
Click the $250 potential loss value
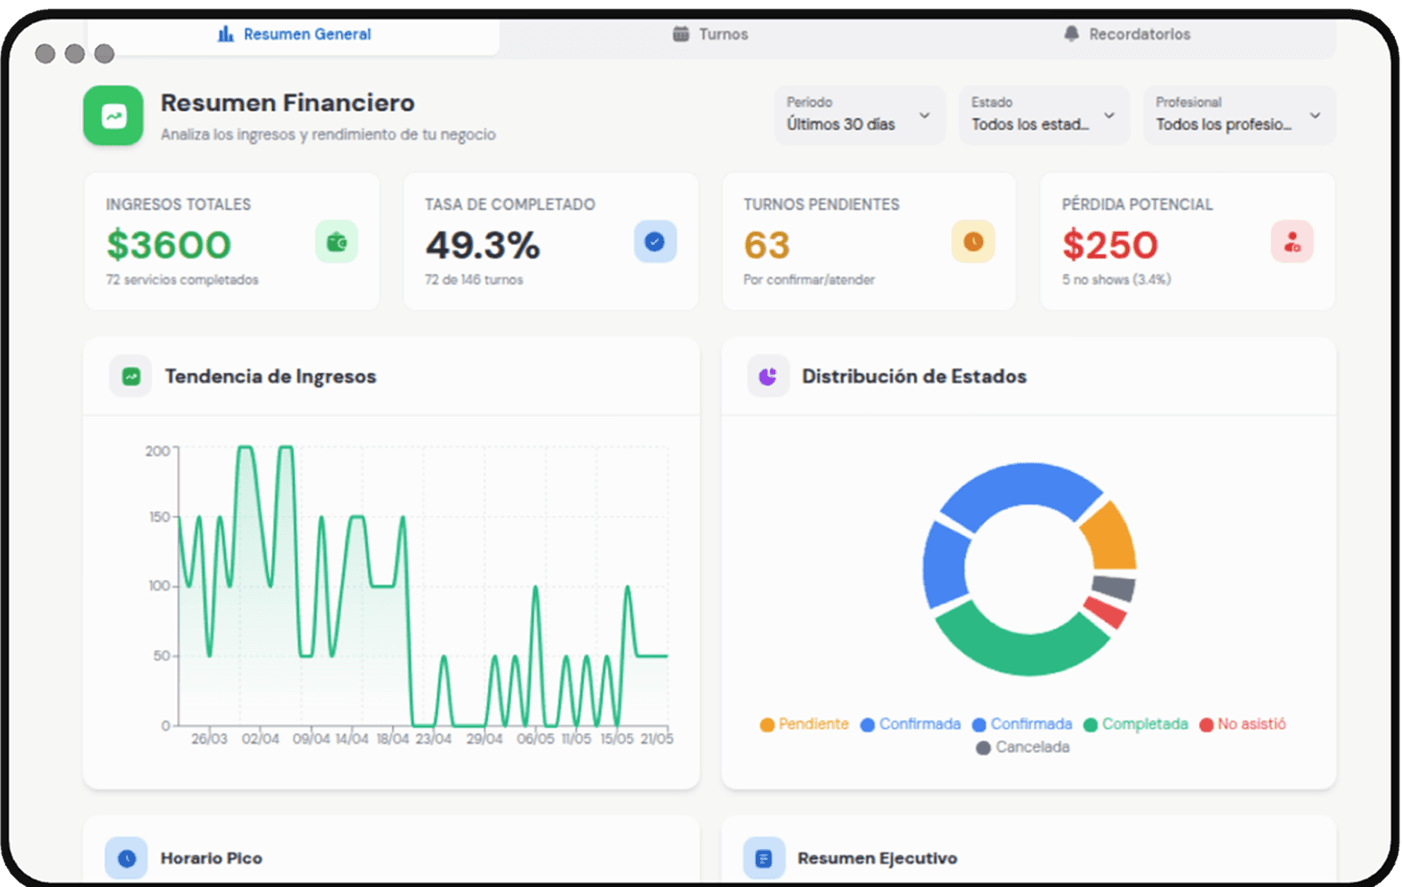(x=1110, y=245)
